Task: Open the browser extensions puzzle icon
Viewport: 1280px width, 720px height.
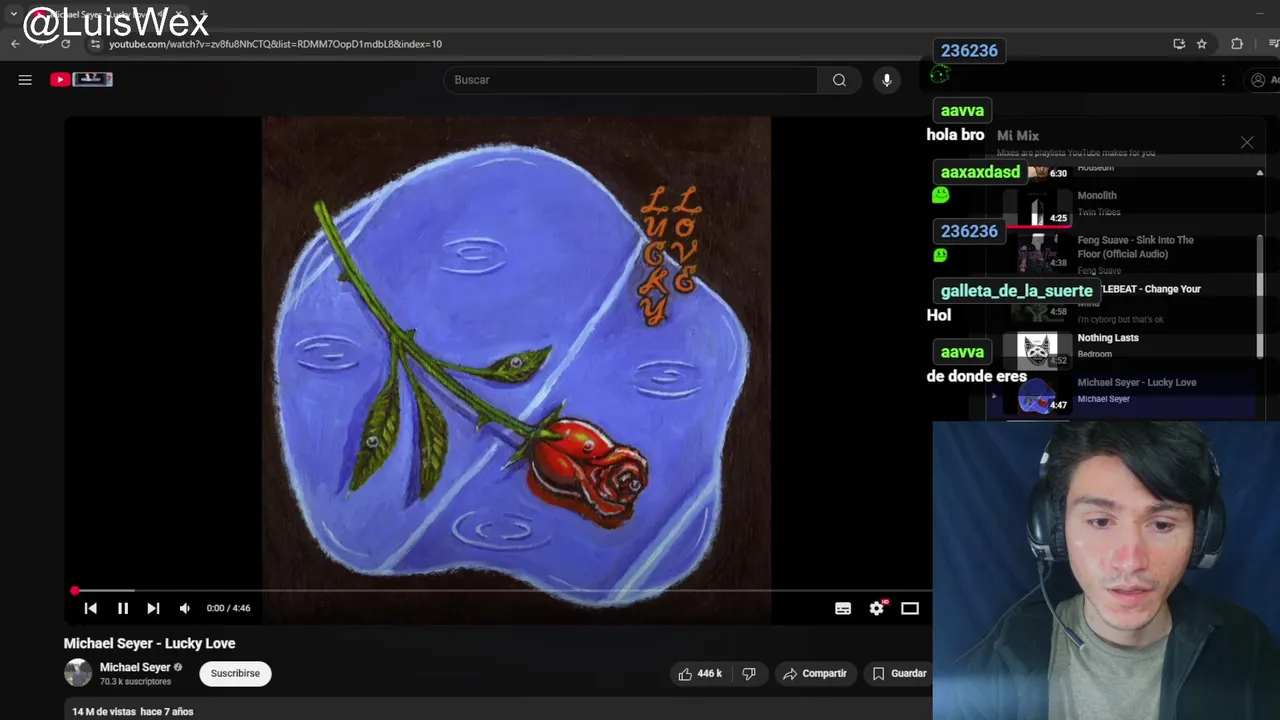Action: (1237, 44)
